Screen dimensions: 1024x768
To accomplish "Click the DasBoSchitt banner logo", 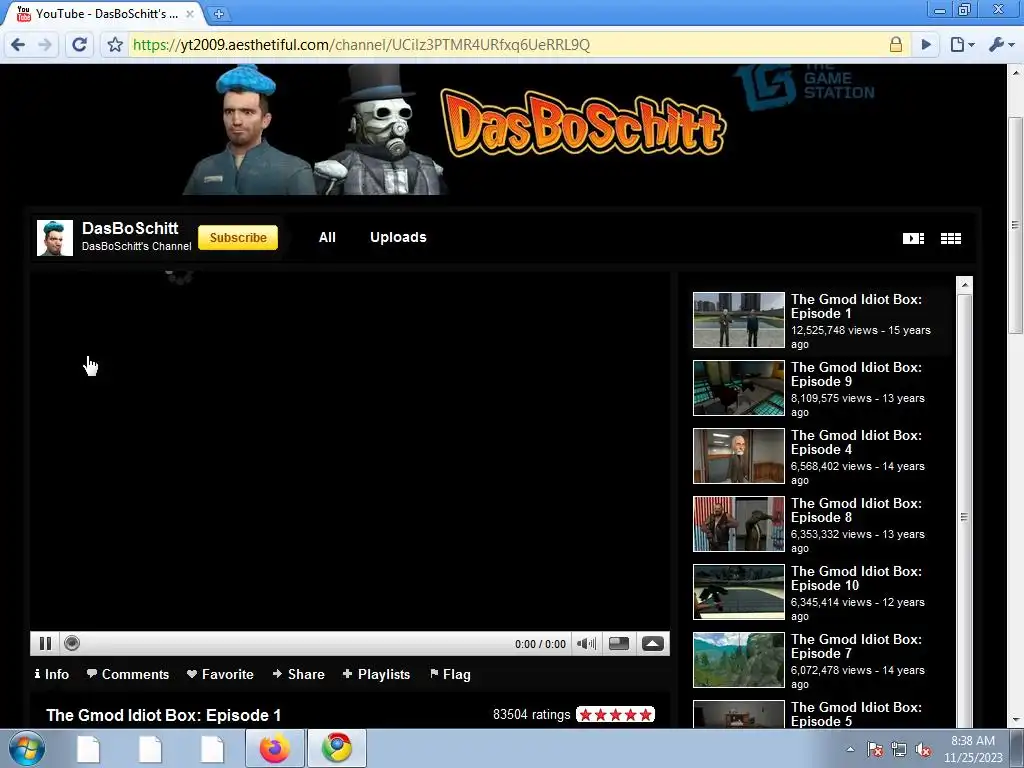I will tap(583, 124).
